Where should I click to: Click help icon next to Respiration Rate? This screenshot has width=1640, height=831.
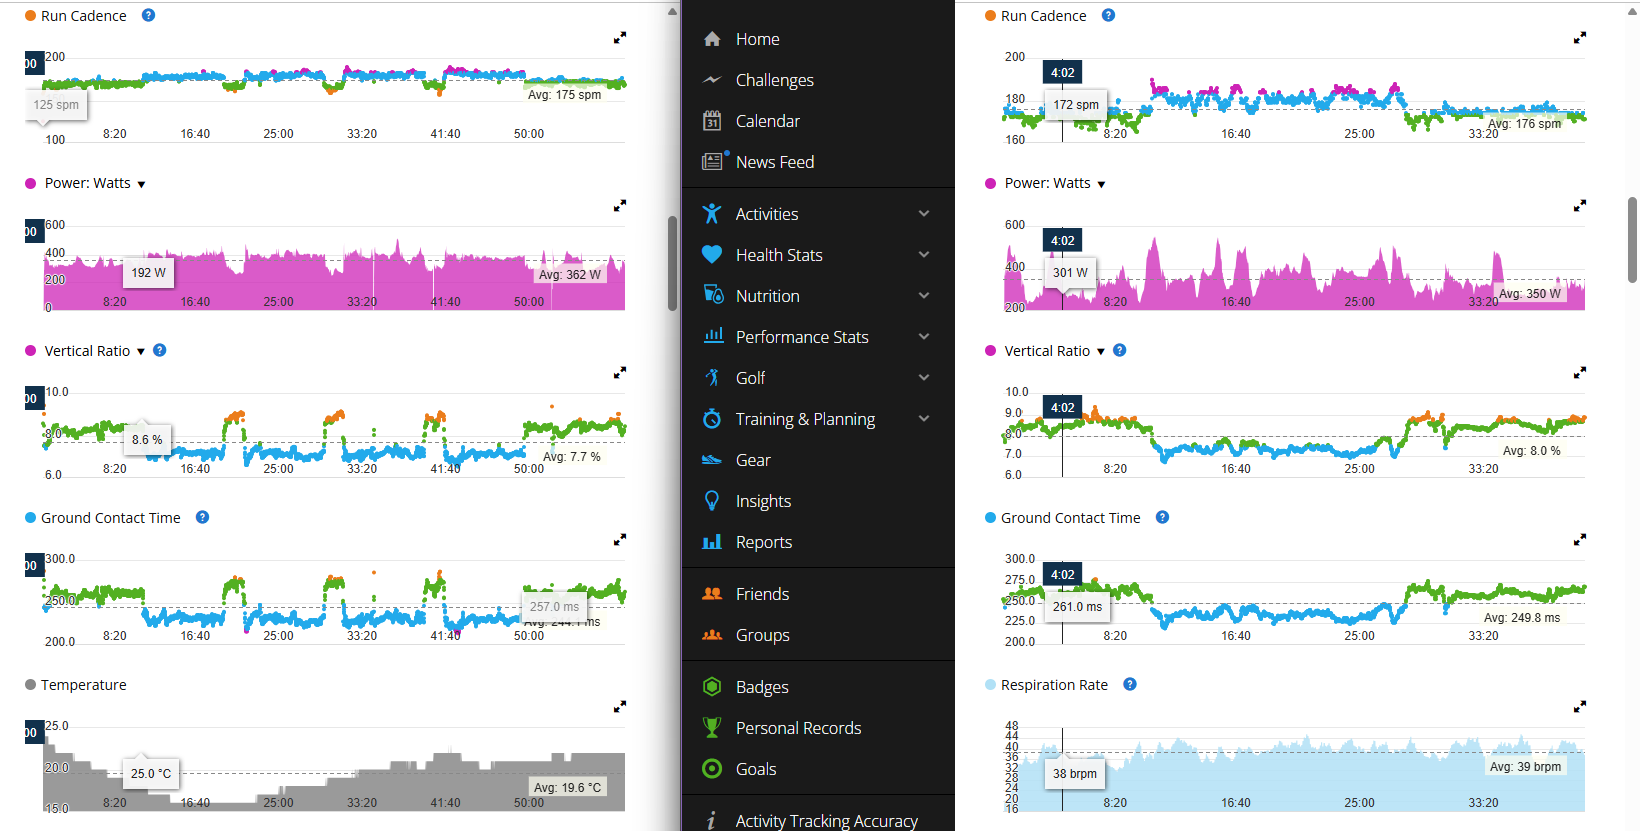click(x=1130, y=685)
